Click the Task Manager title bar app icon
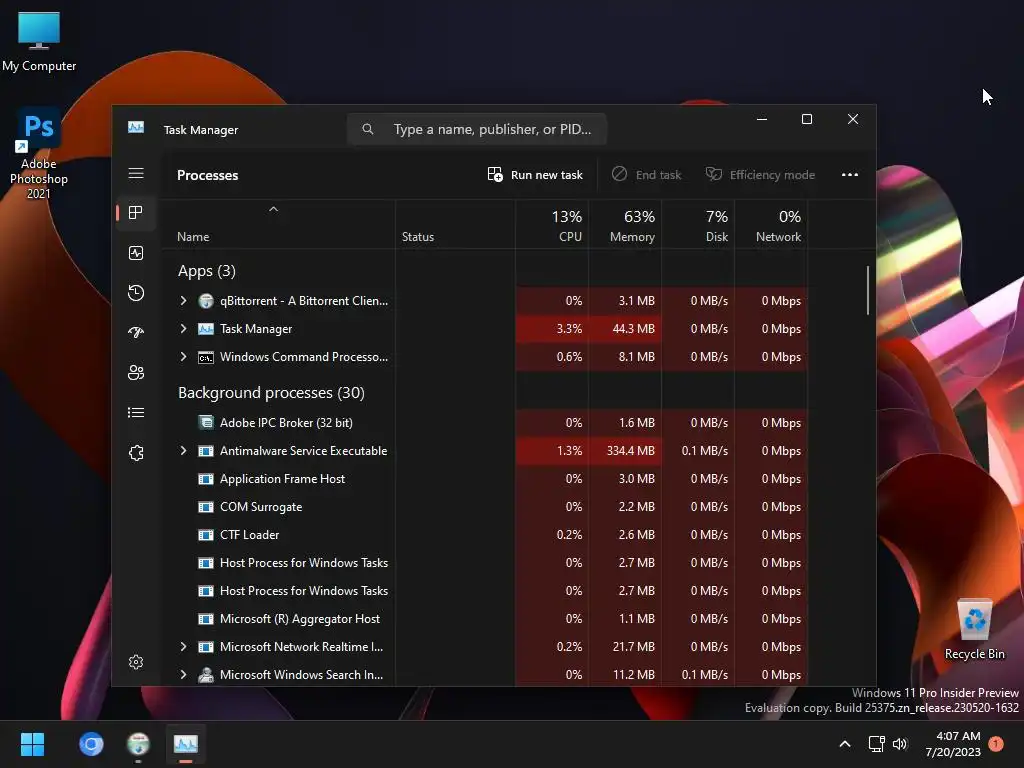 pyautogui.click(x=136, y=127)
